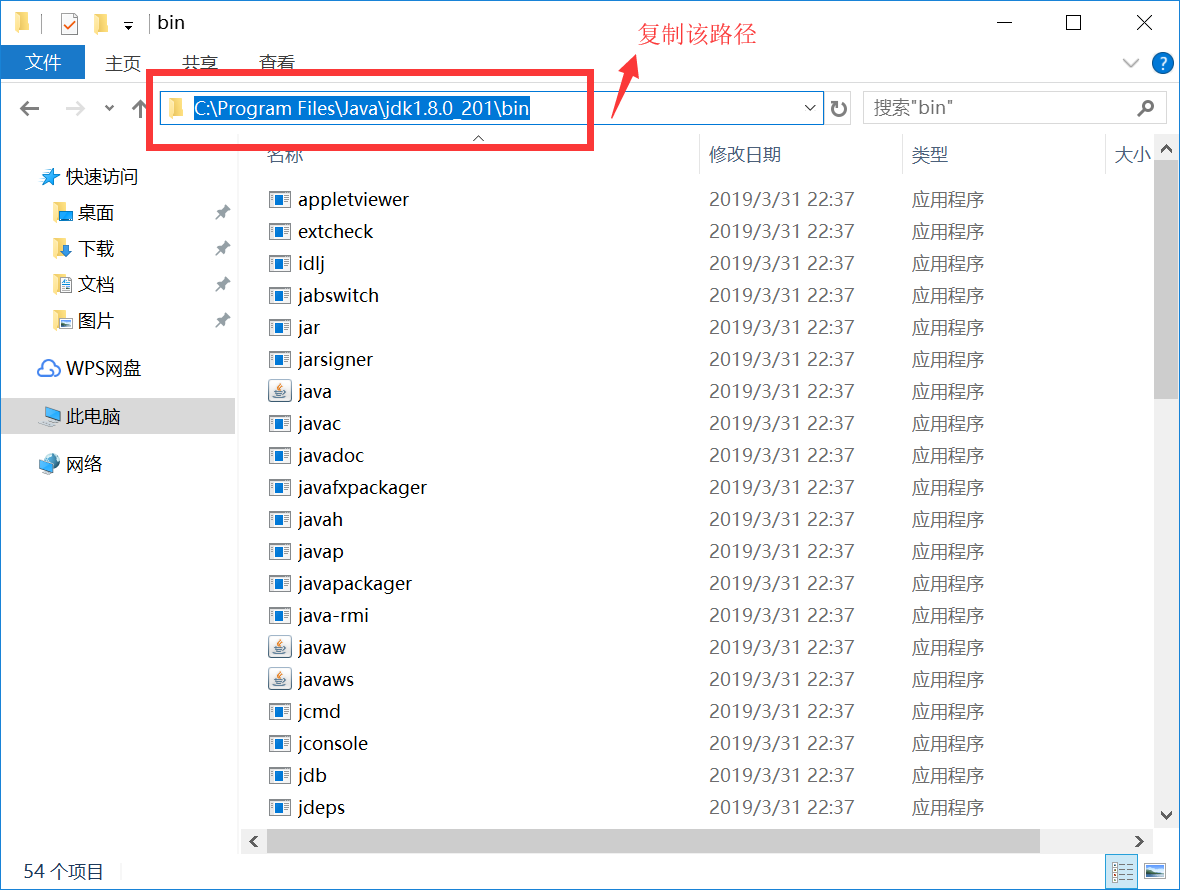Expand the address bar history dropdown
Screen dimensions: 1180x890
[x=810, y=108]
